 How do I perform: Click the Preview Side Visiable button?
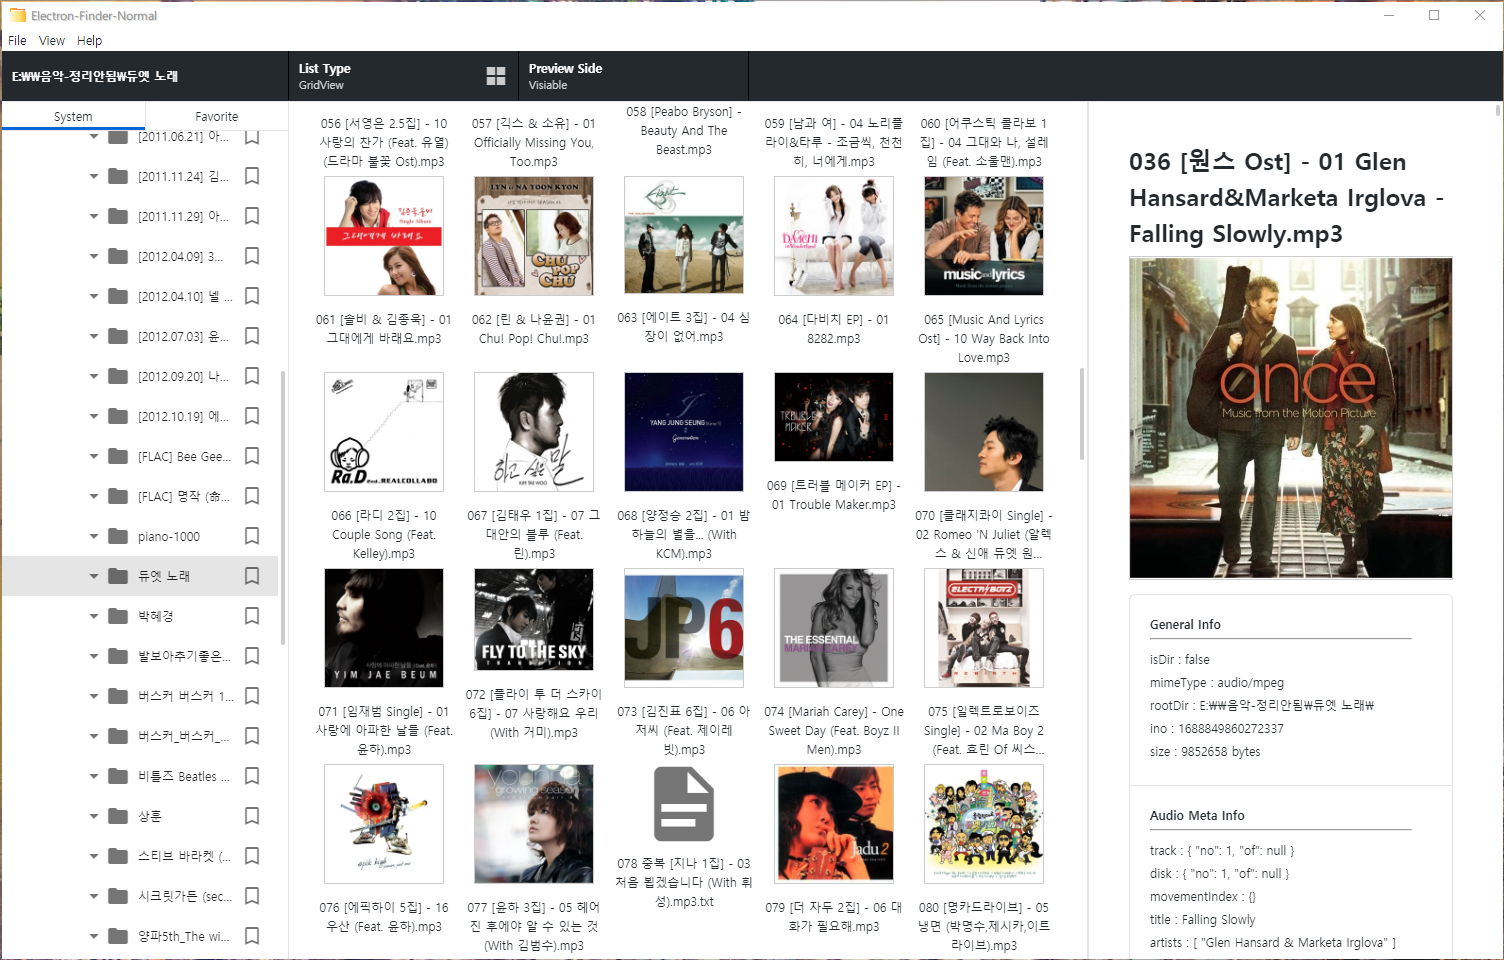(633, 76)
